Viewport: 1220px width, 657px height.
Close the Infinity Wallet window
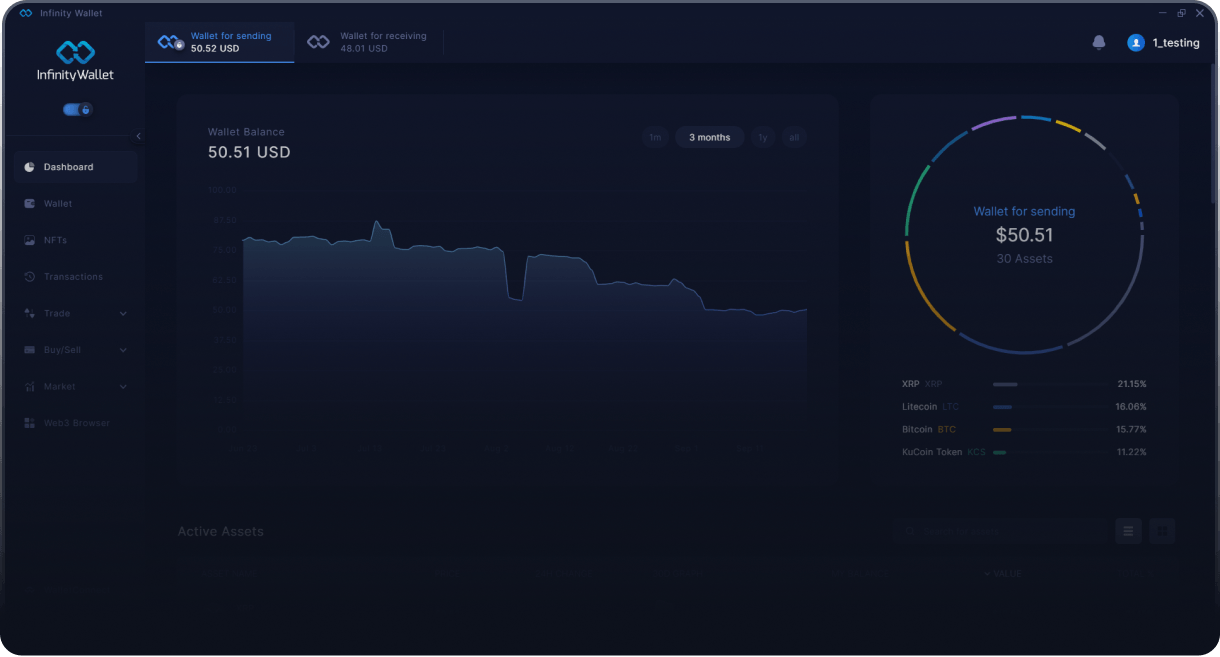pyautogui.click(x=1199, y=13)
